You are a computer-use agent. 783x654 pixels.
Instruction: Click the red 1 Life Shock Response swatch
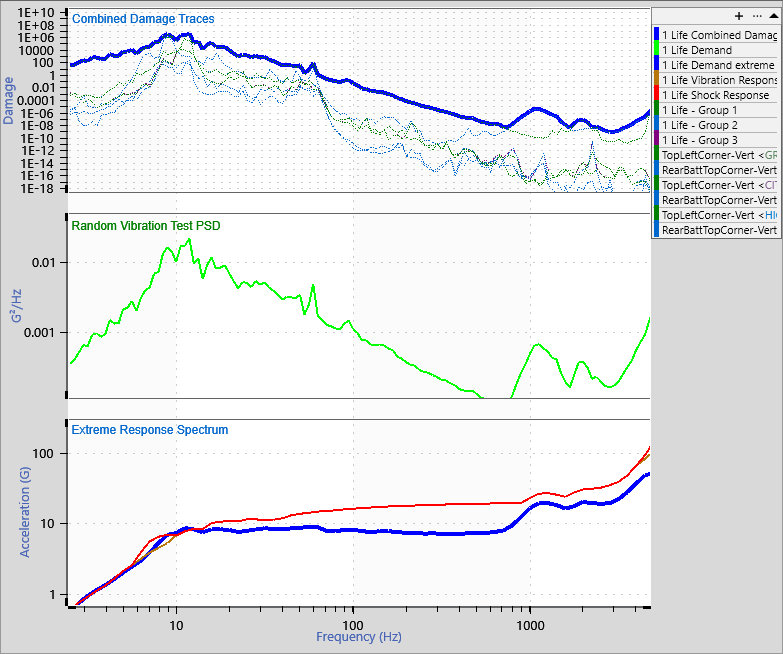[656, 95]
